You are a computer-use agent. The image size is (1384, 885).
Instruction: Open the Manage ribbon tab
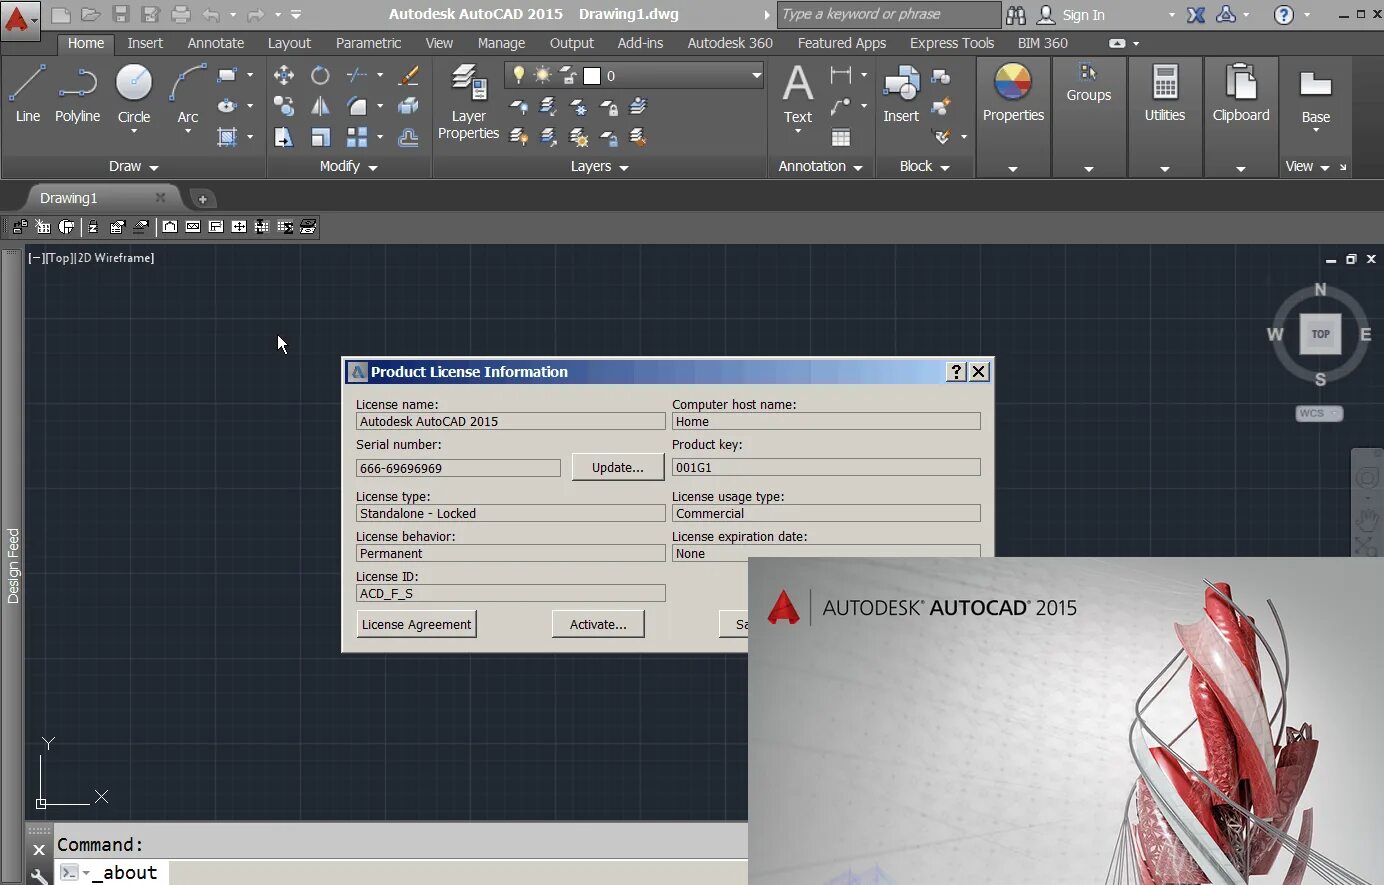point(501,43)
